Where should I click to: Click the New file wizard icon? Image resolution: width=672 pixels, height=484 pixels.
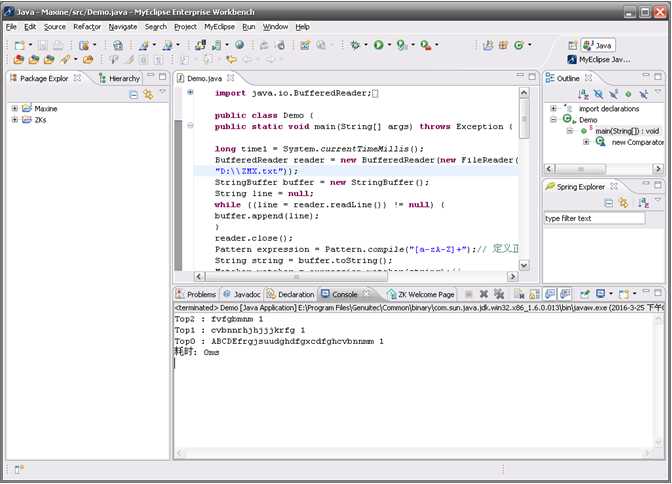[x=19, y=45]
